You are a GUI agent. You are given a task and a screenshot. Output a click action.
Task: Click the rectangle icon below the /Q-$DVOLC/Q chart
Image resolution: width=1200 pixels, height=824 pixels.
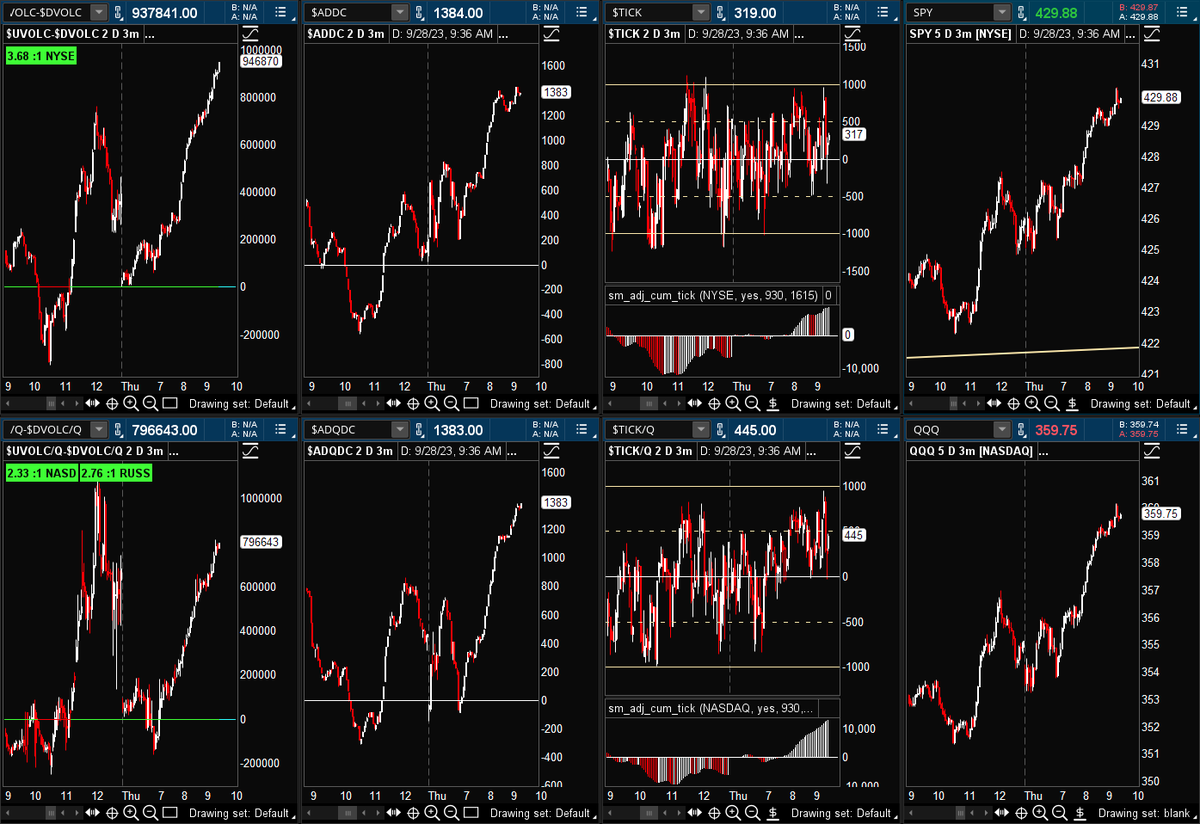(170, 813)
